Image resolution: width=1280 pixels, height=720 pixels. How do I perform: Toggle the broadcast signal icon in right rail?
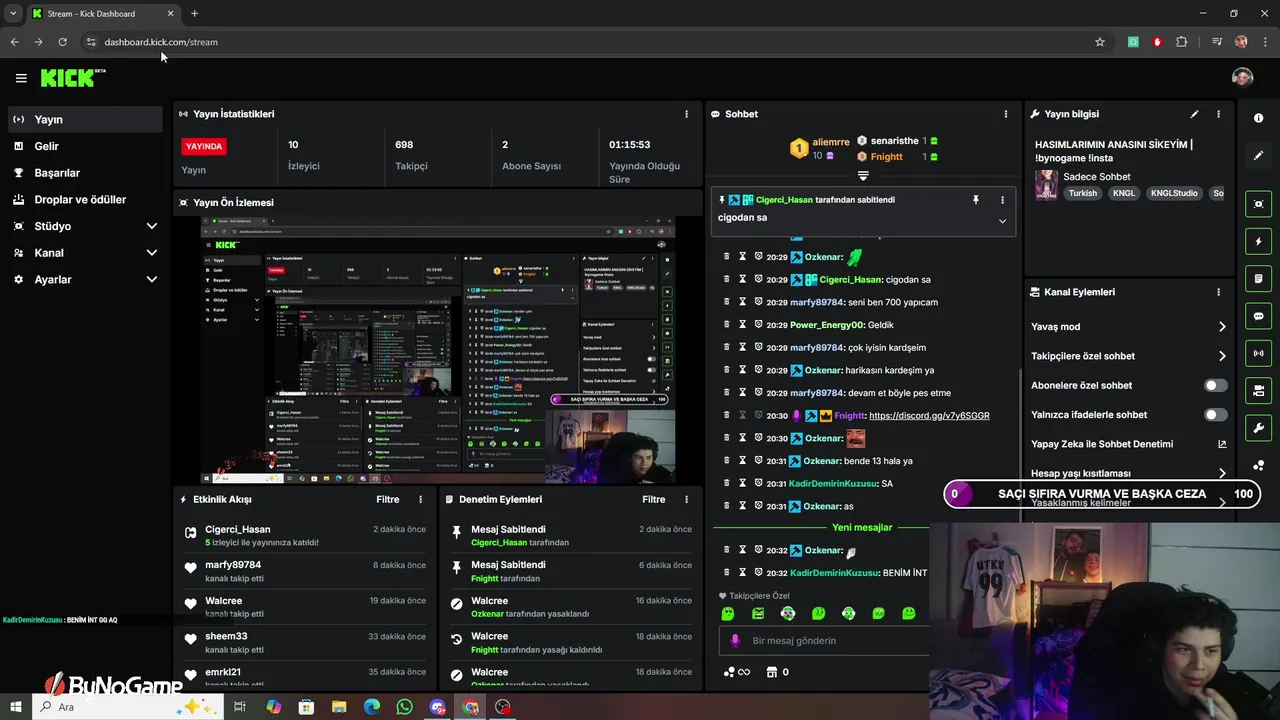pos(1259,353)
